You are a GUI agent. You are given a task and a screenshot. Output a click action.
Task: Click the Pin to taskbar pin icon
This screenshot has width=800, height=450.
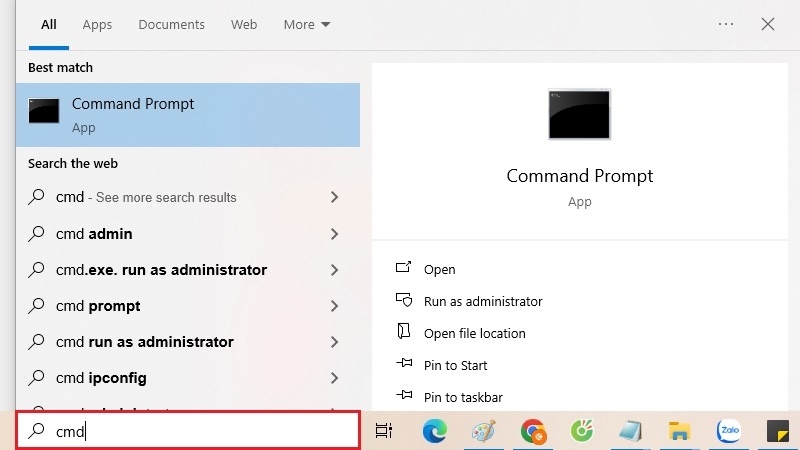click(x=404, y=395)
